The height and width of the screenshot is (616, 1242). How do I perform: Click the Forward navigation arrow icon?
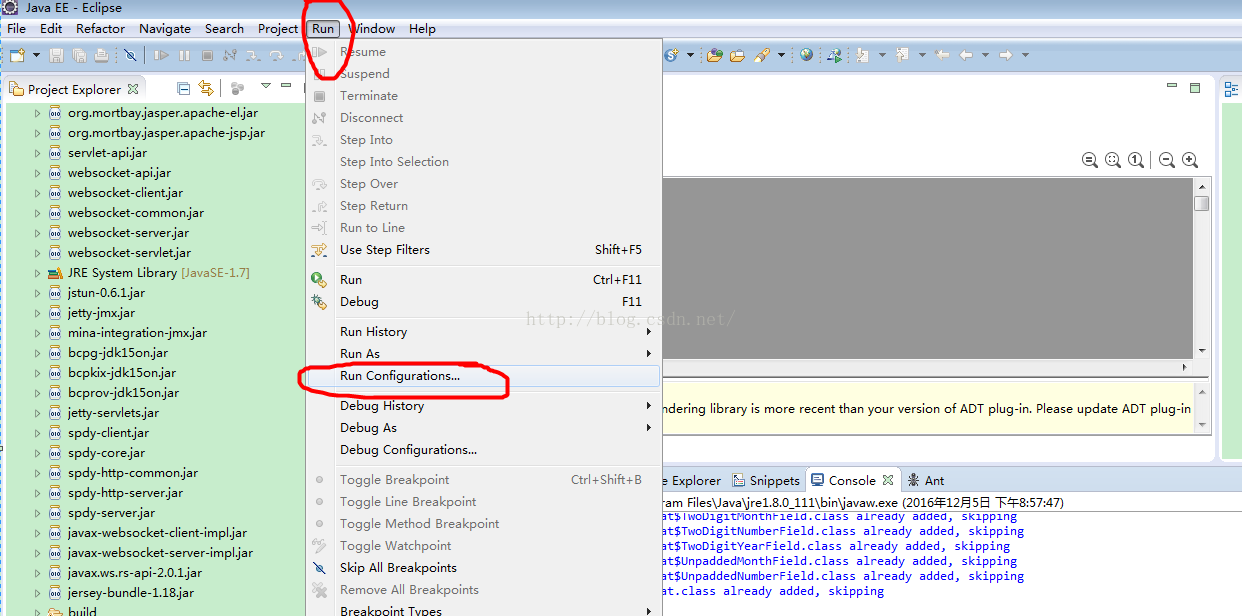click(1005, 55)
